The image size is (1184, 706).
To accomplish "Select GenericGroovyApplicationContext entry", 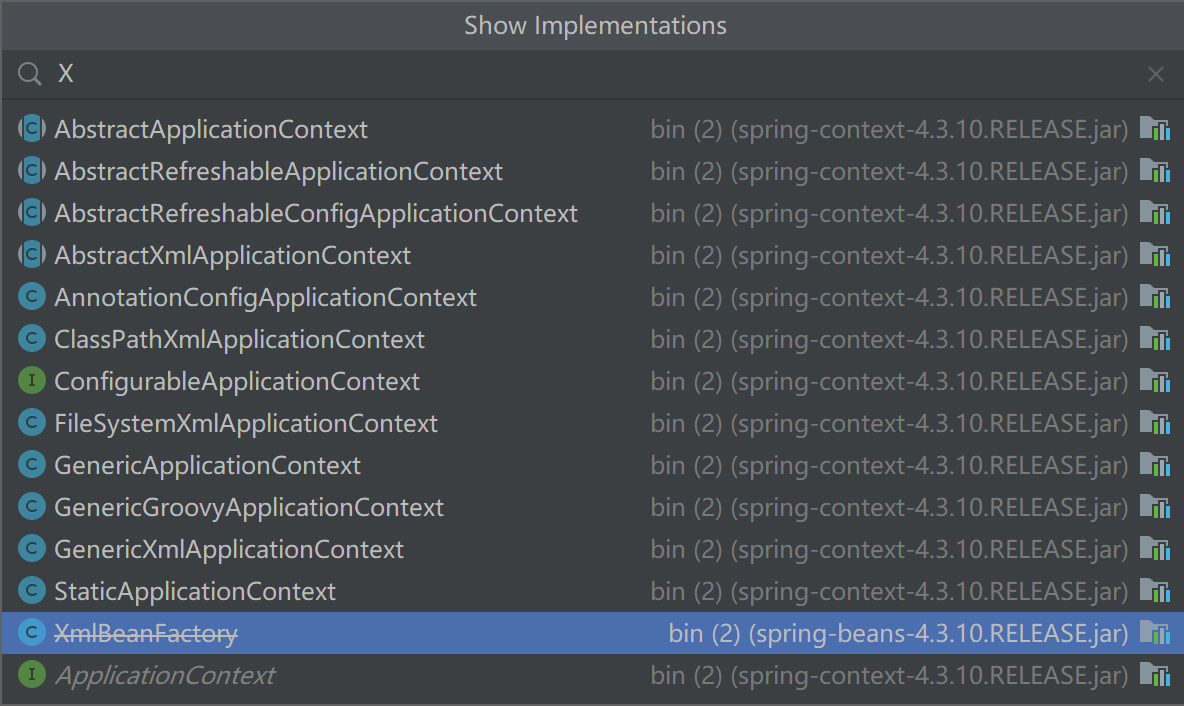I will [x=248, y=507].
